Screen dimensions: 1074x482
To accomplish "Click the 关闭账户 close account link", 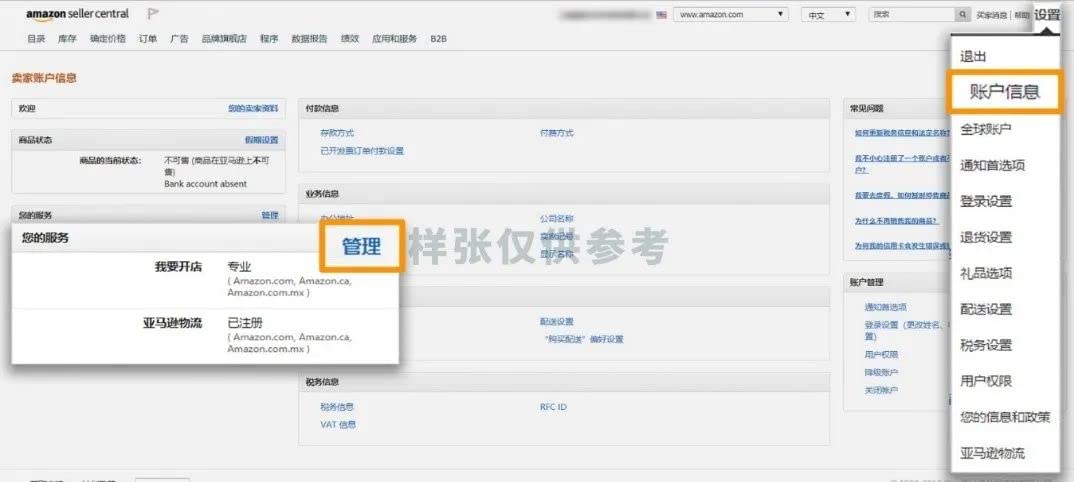I will pyautogui.click(x=881, y=390).
